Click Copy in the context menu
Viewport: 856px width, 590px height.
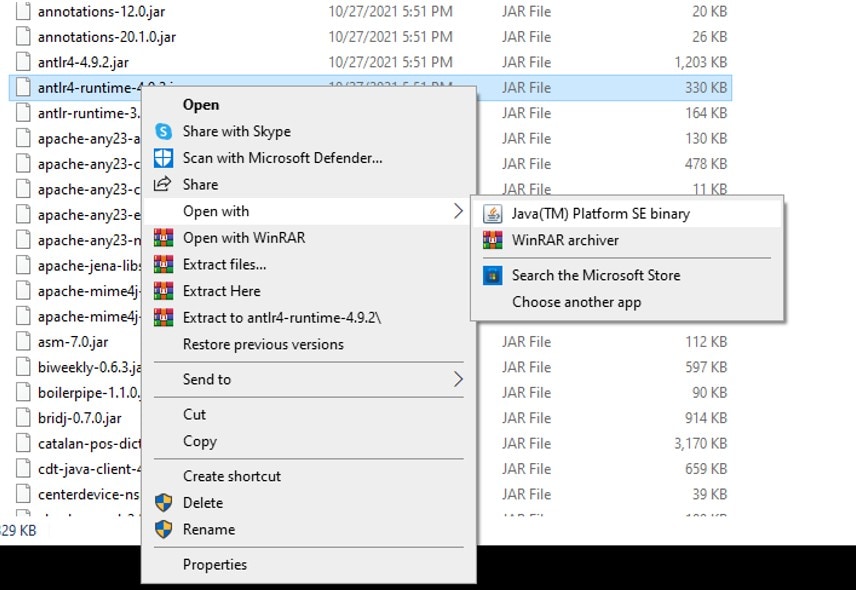[200, 441]
